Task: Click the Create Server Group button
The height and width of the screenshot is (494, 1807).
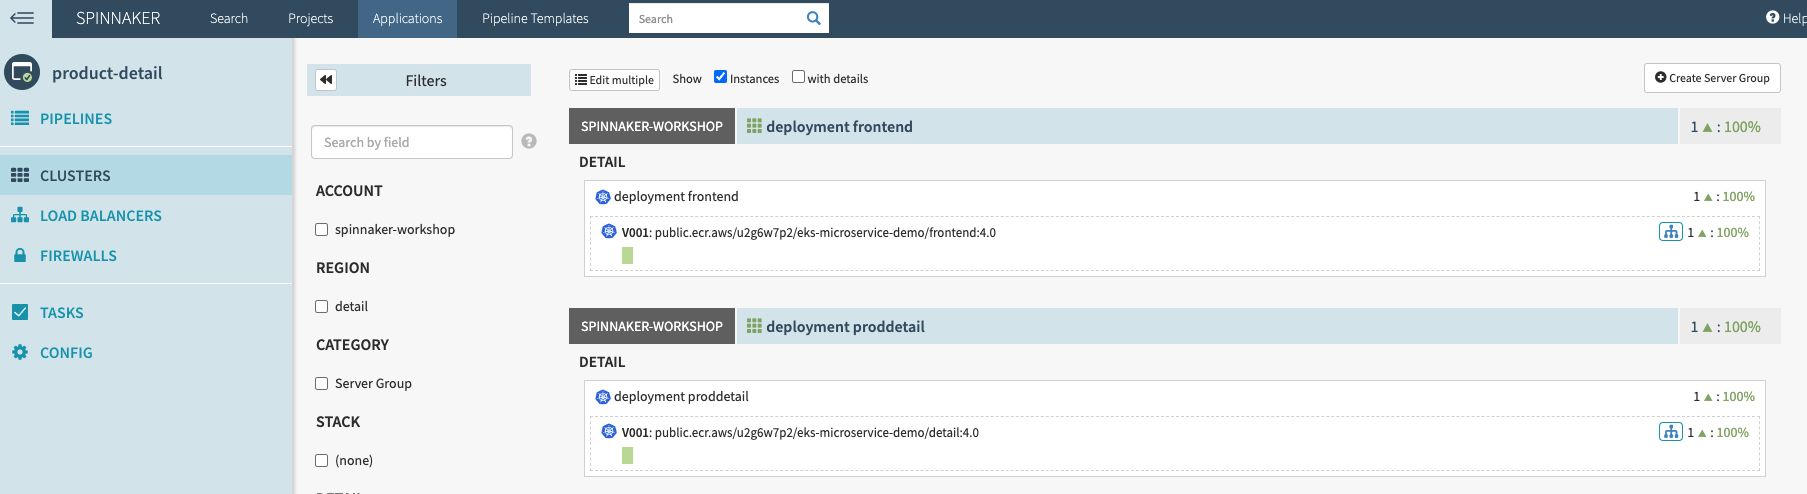Action: tap(1712, 78)
